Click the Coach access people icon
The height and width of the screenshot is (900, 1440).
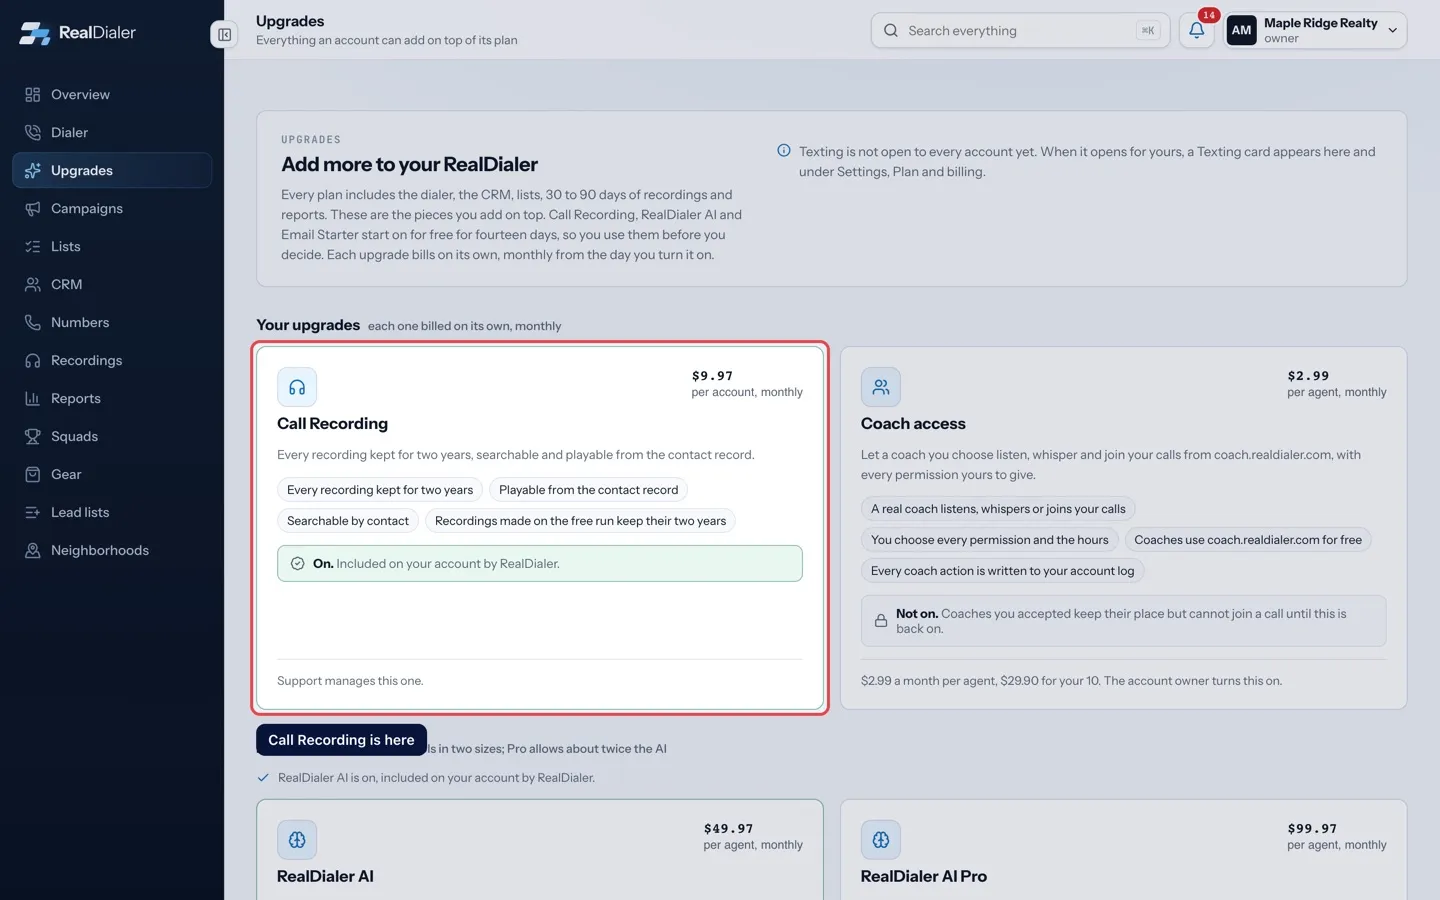(x=880, y=387)
